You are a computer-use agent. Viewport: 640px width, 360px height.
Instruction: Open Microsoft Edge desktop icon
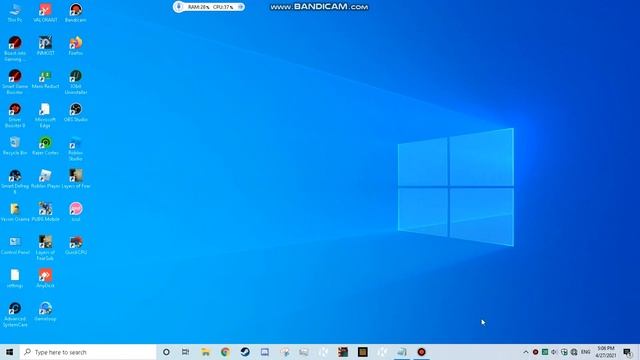(x=45, y=115)
